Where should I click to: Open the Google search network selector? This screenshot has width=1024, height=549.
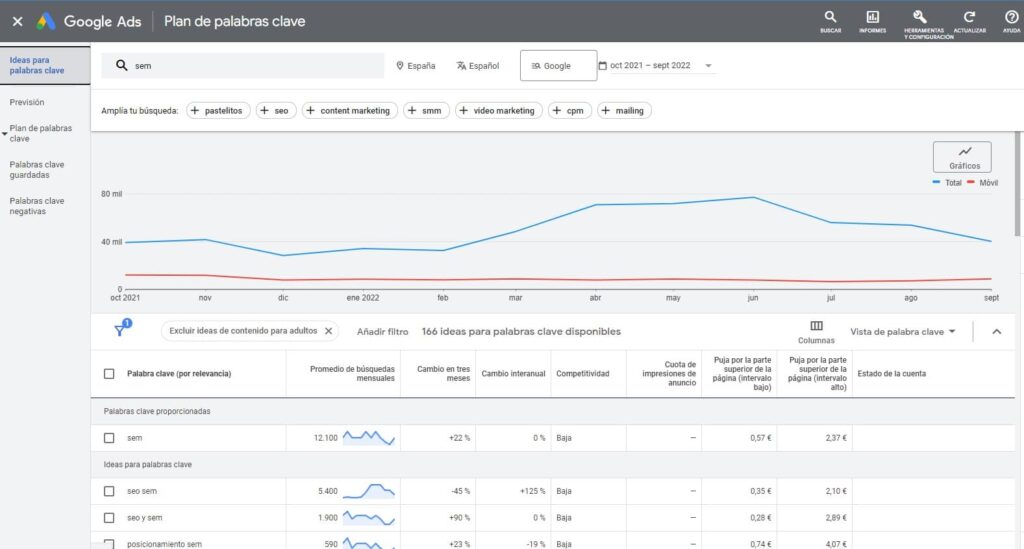(x=558, y=66)
